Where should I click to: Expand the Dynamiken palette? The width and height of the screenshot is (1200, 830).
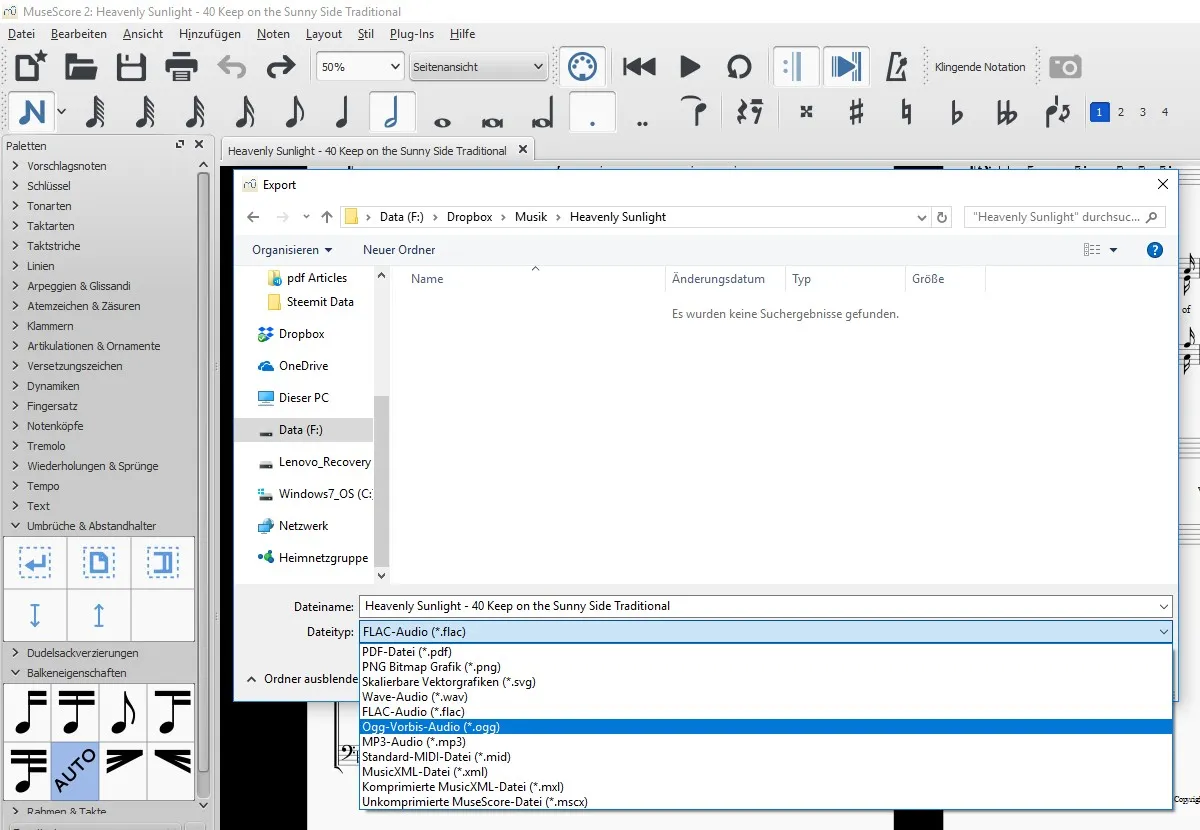point(53,386)
